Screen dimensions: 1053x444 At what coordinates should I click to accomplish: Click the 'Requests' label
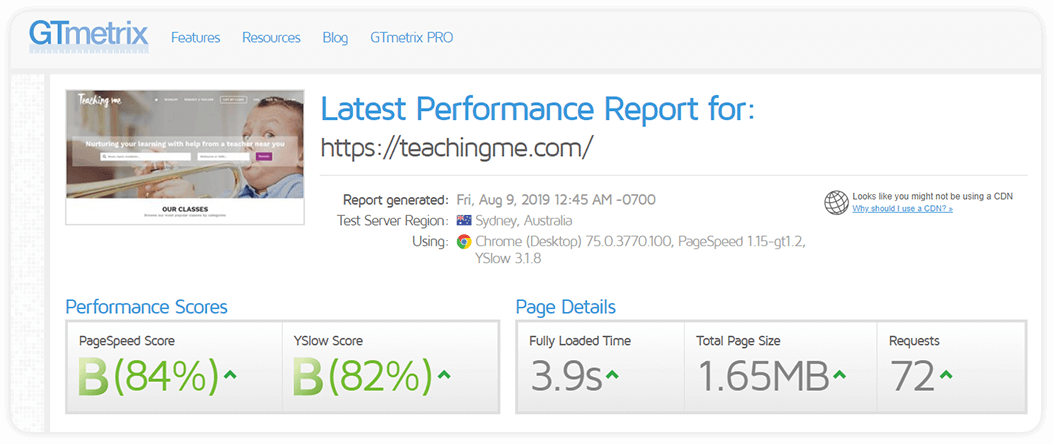[914, 341]
